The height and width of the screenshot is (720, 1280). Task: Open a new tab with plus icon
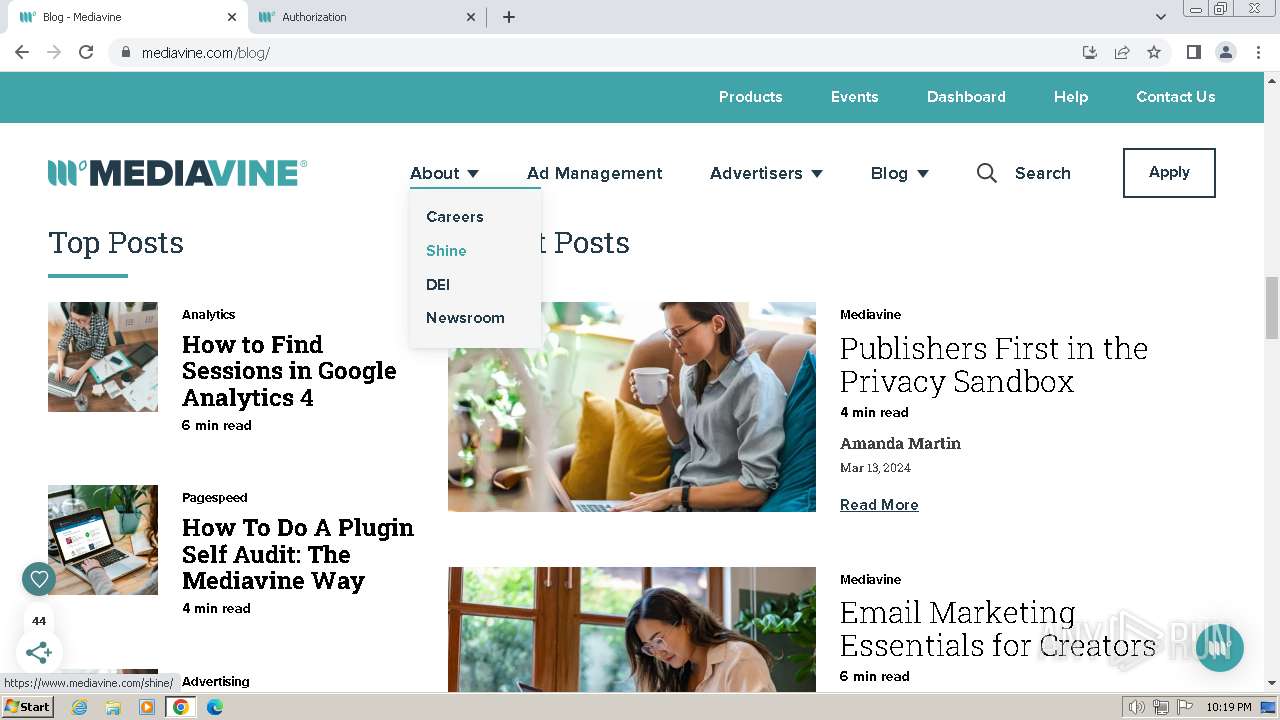tap(509, 17)
